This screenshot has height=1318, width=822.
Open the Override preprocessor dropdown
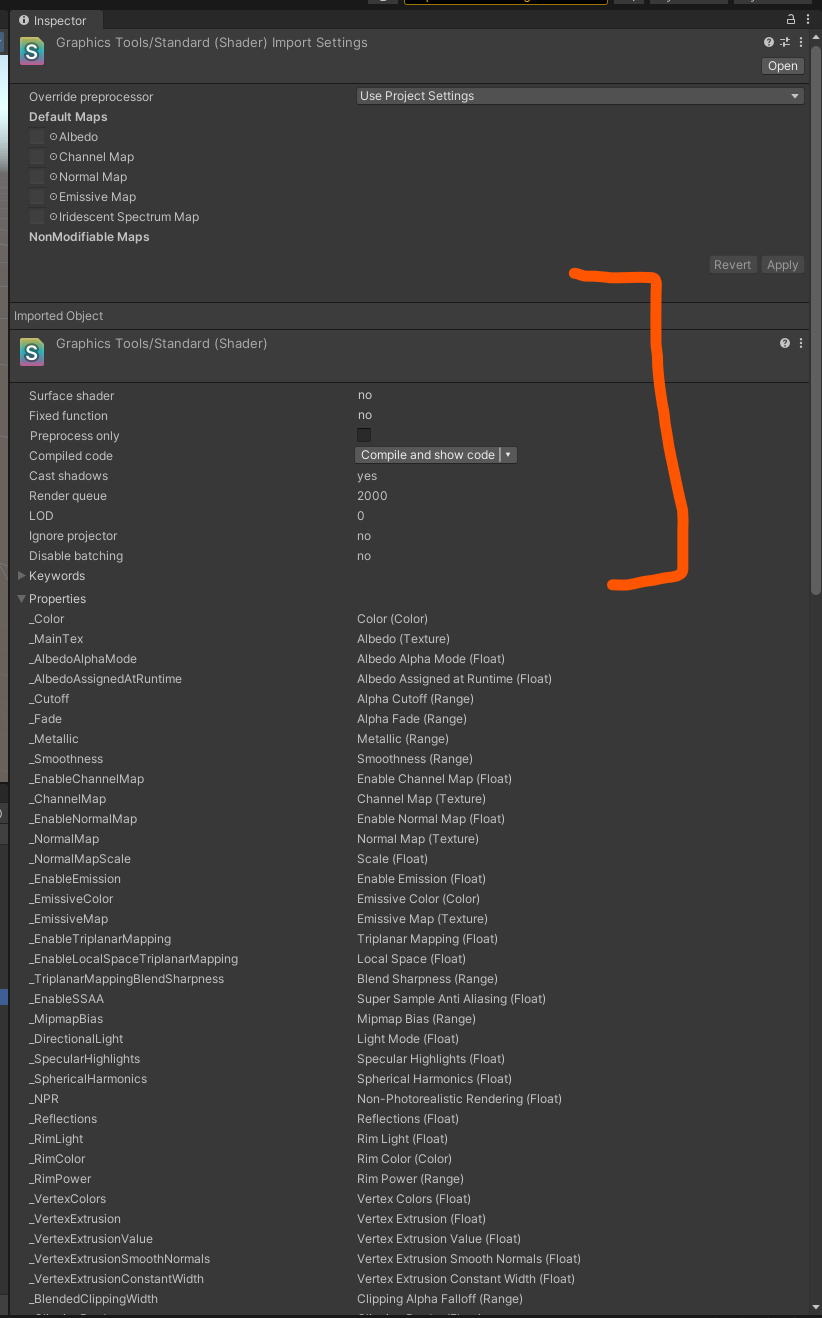[x=580, y=96]
